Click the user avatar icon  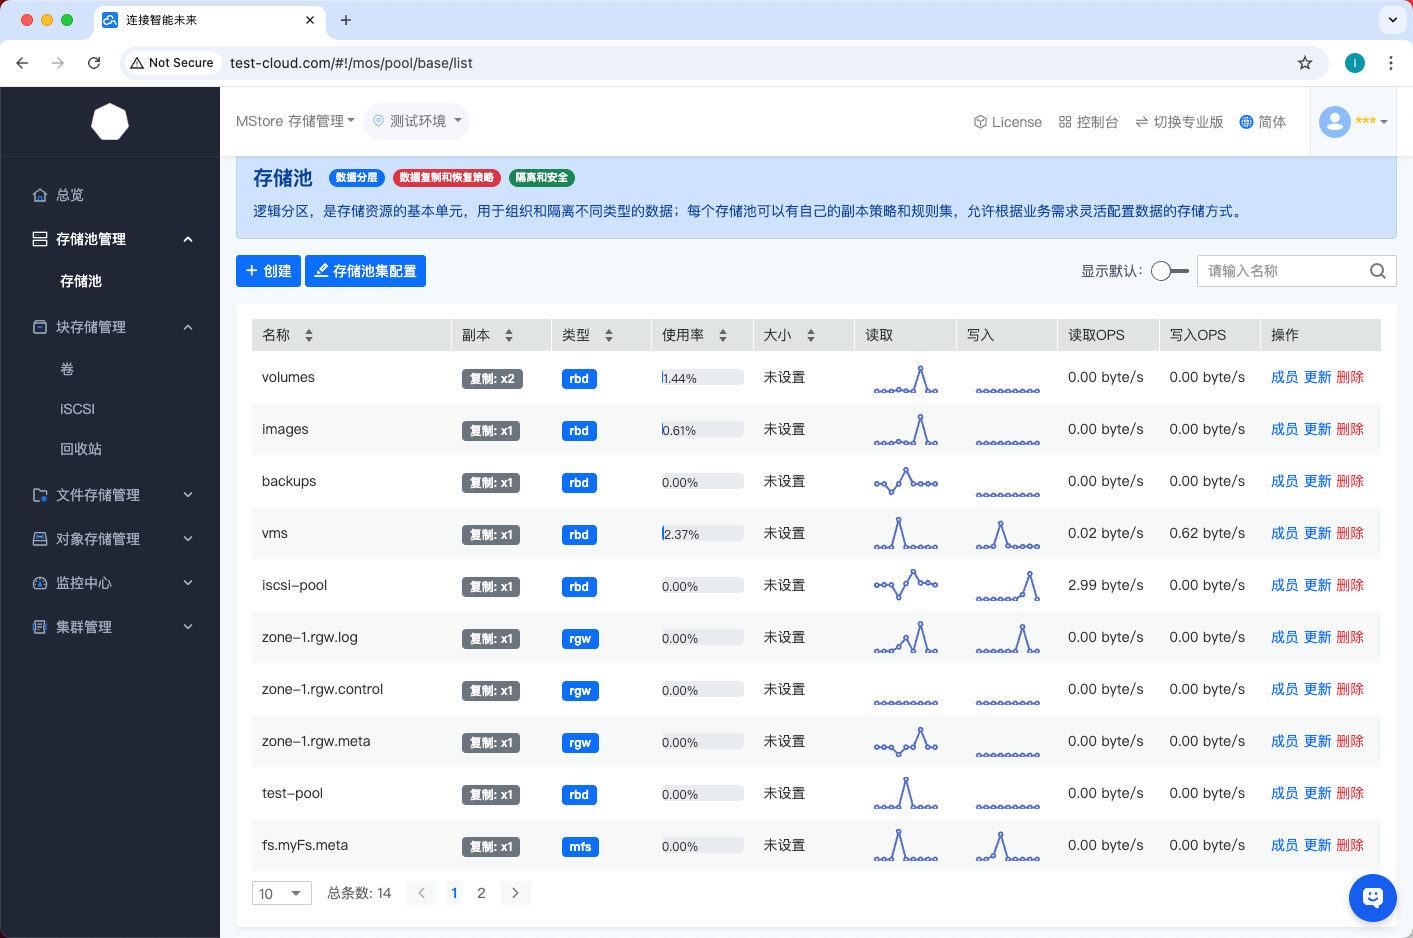(x=1335, y=122)
